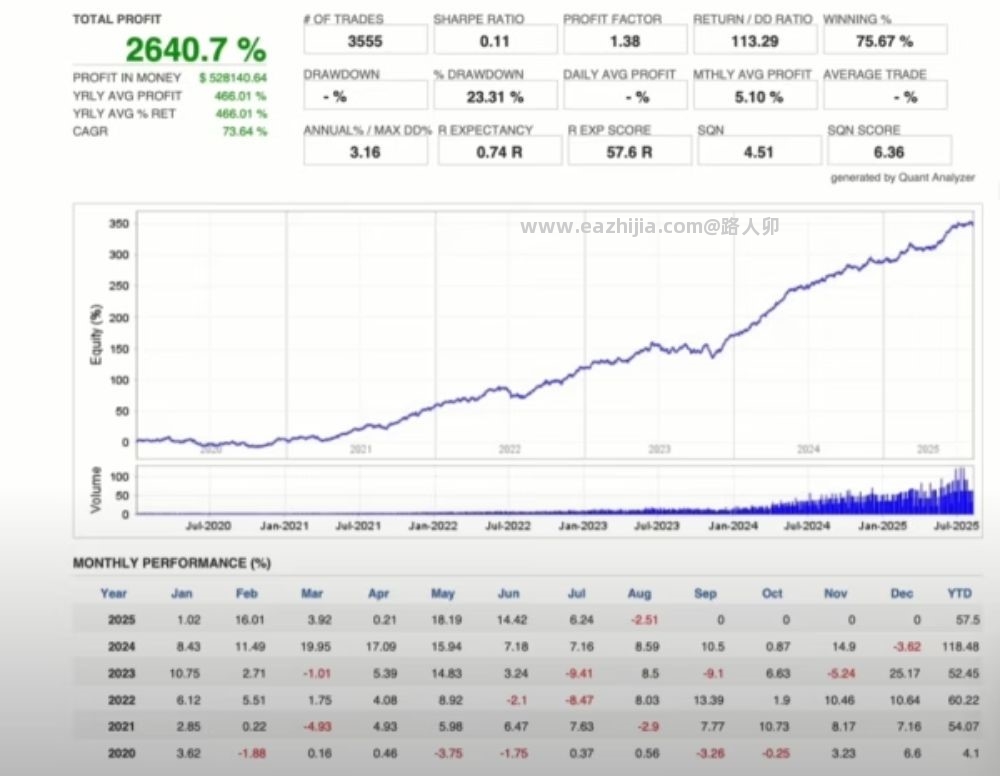Select the number of trades box 3555

(x=365, y=41)
